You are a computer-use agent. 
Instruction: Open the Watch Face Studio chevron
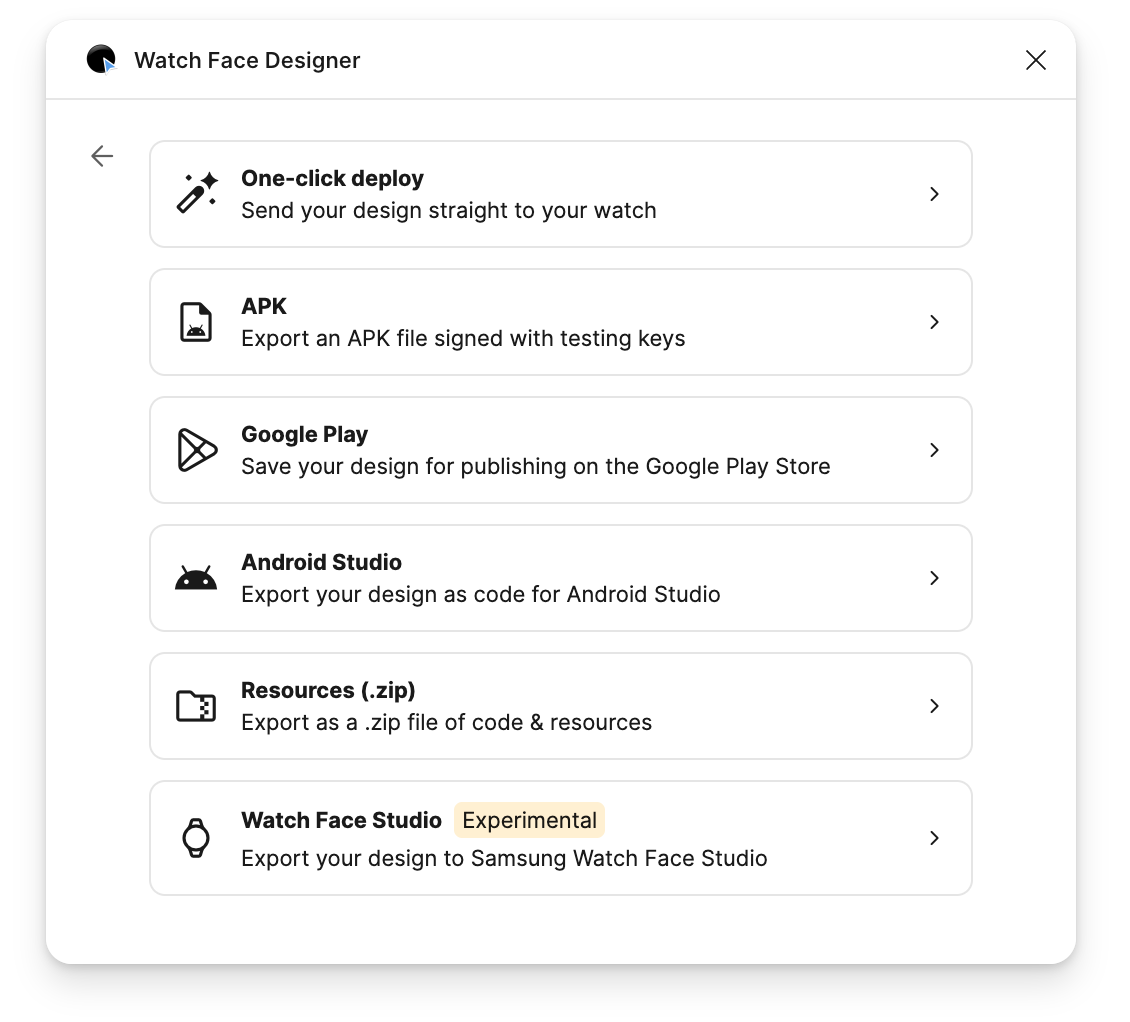[x=934, y=837]
